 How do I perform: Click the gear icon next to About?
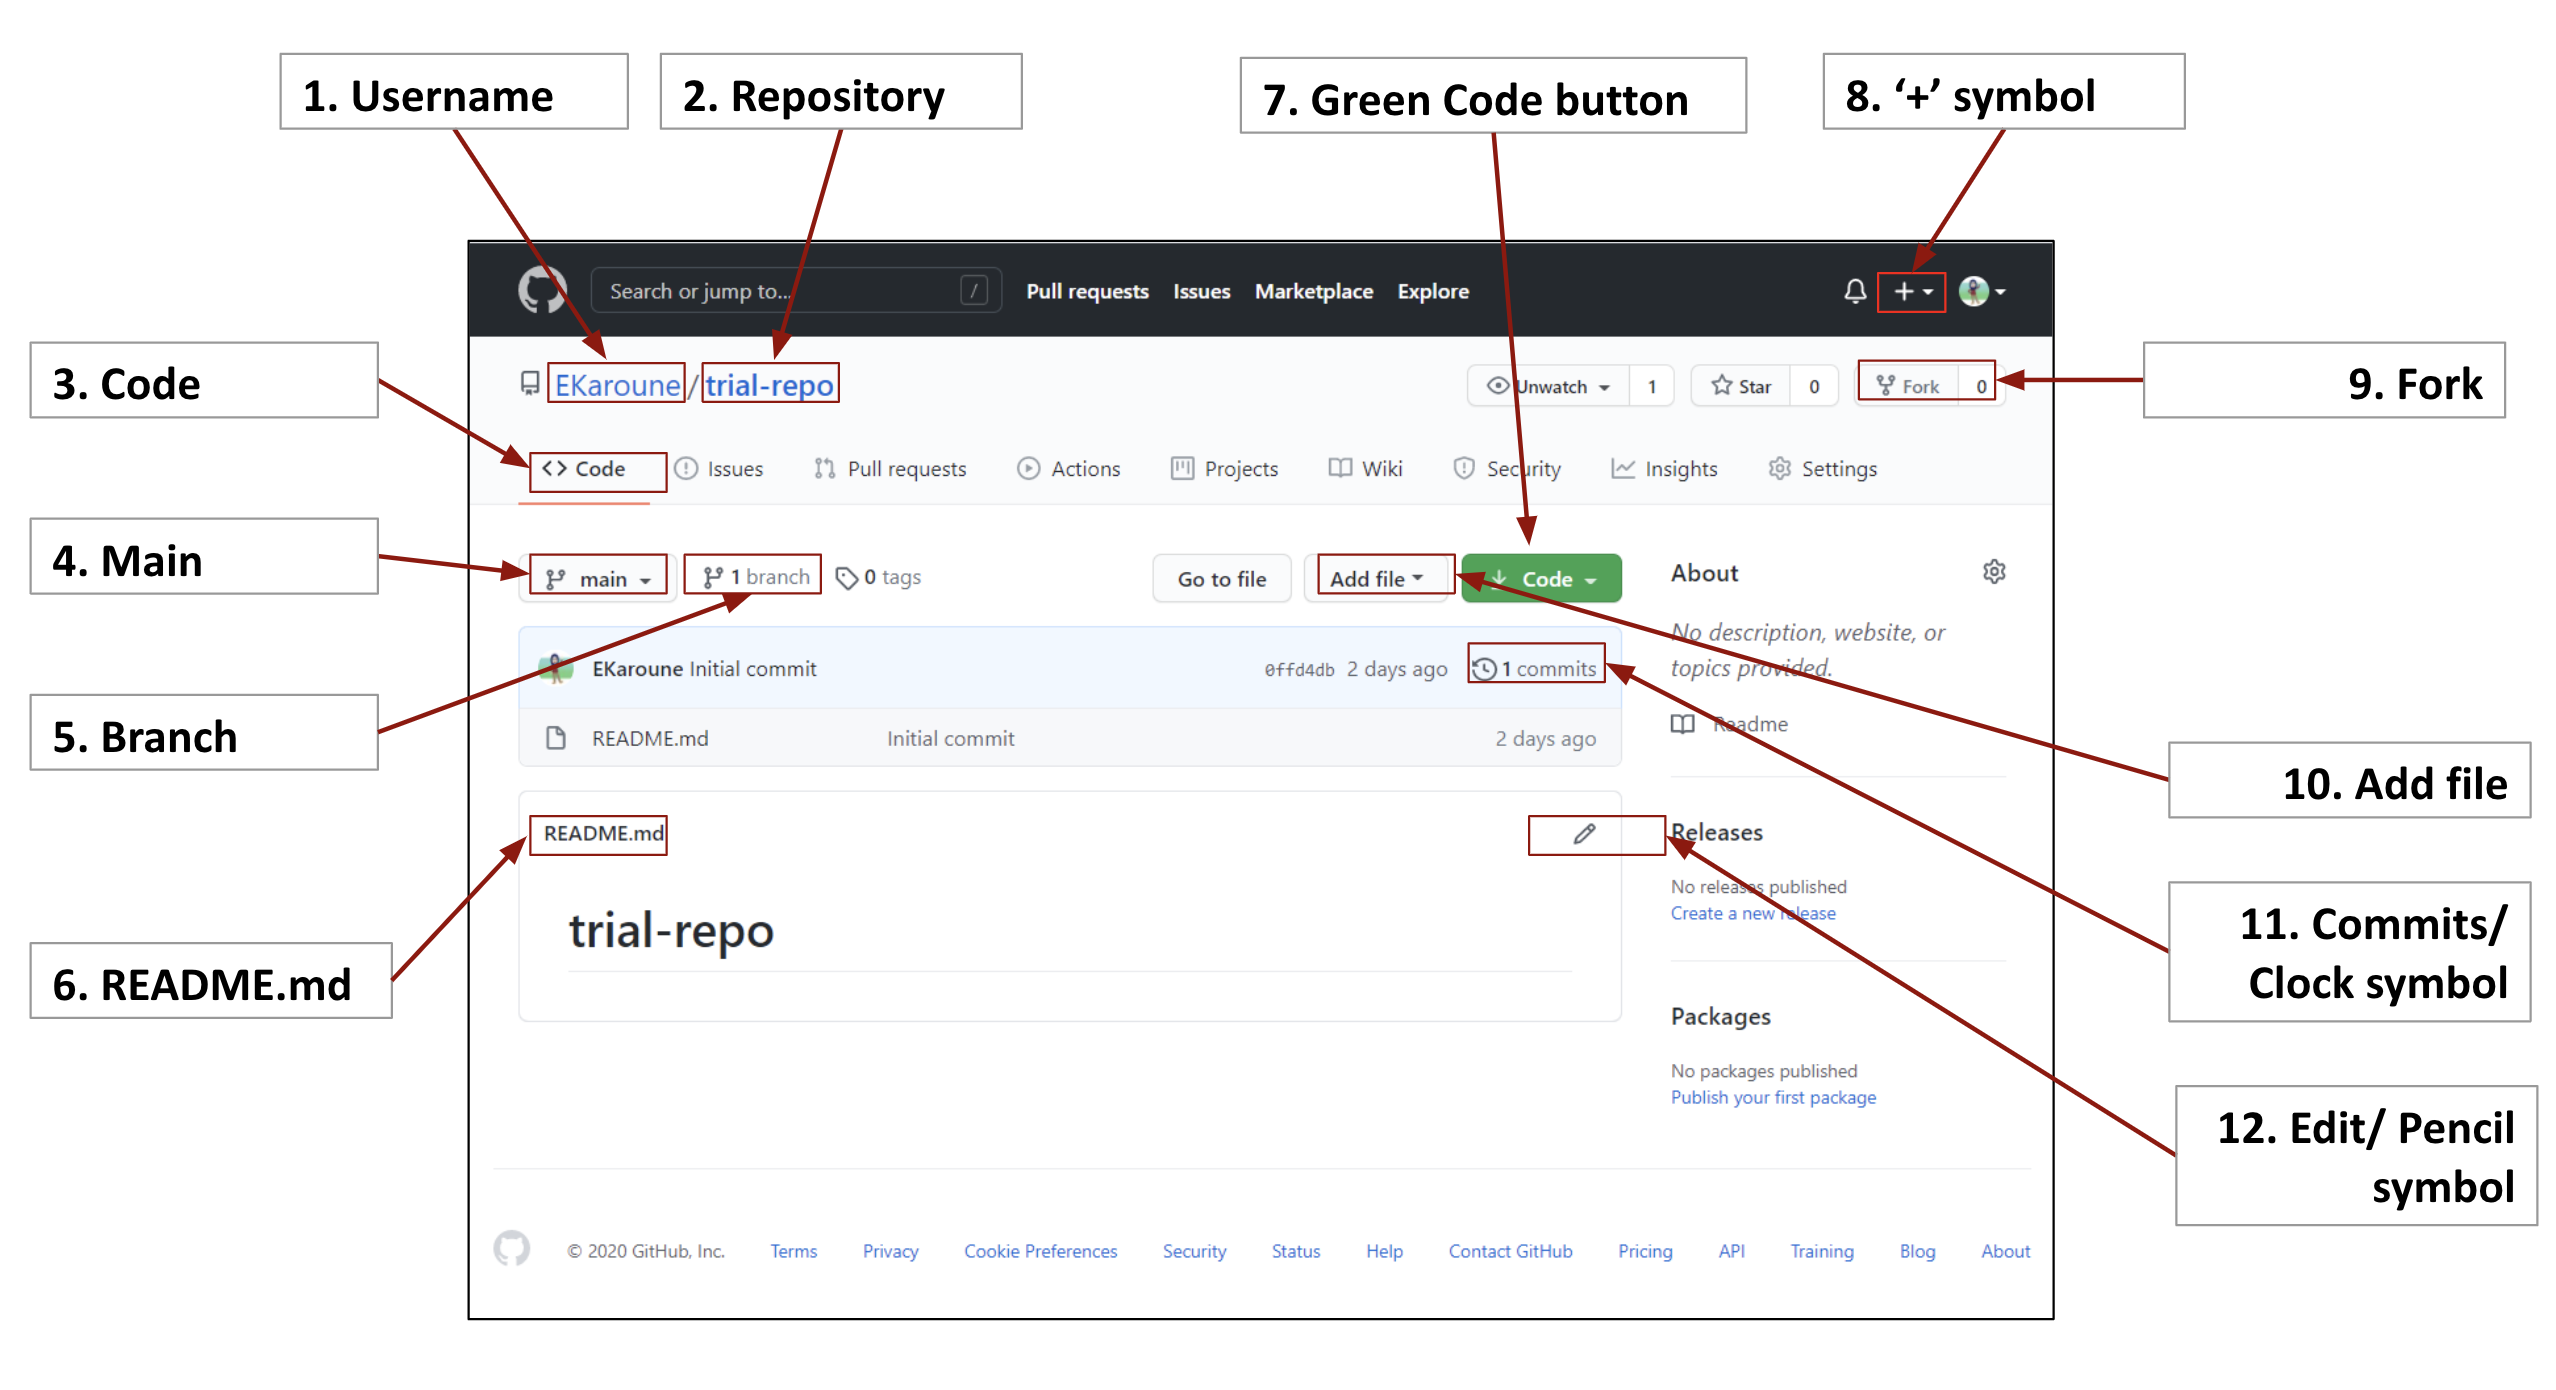[1995, 571]
